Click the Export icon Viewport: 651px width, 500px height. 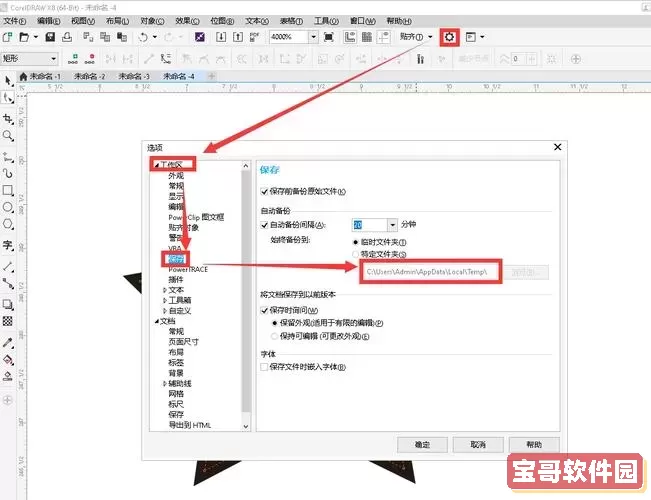[x=238, y=37]
